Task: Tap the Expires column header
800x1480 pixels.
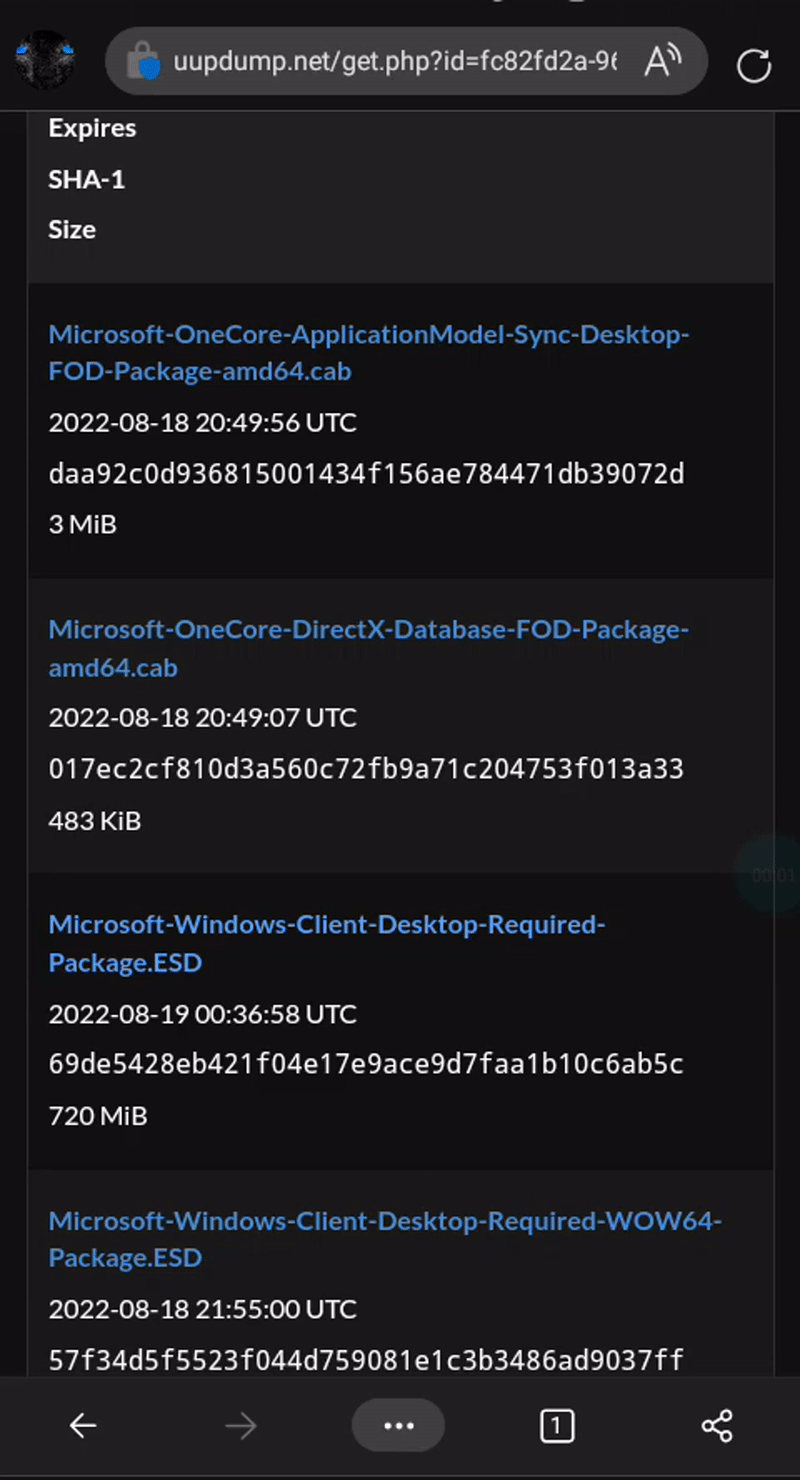Action: click(92, 127)
